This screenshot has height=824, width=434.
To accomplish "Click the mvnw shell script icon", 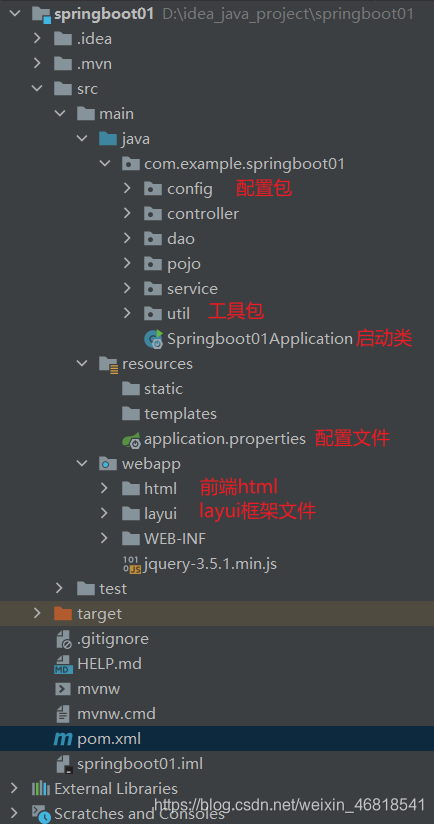I will (63, 688).
